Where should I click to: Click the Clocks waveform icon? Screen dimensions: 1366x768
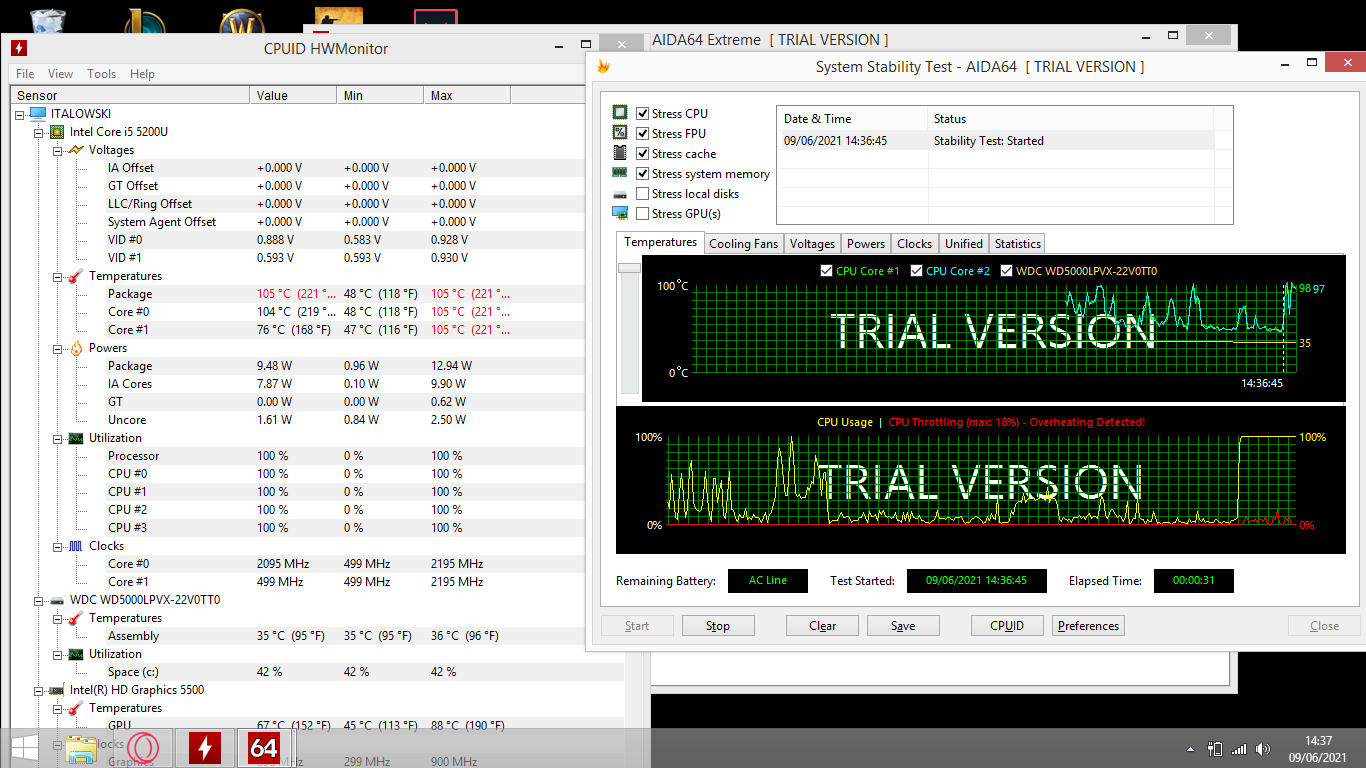tap(76, 546)
